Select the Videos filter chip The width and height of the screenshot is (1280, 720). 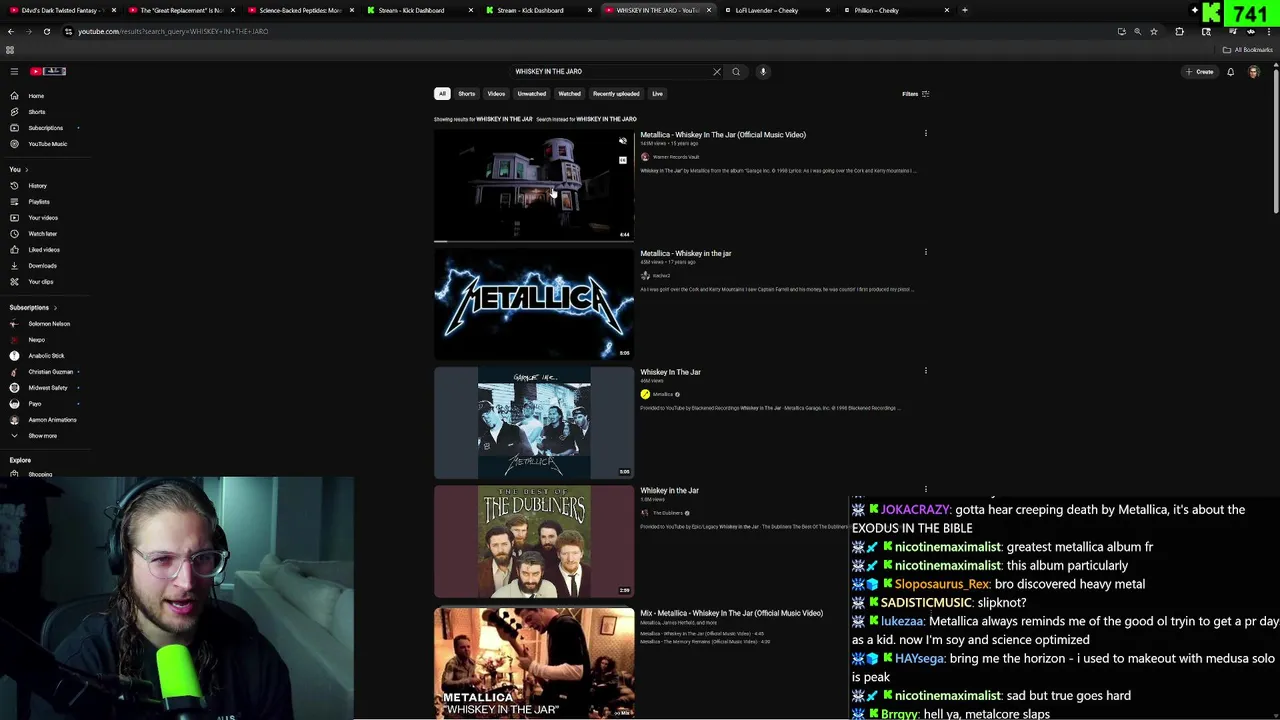pyautogui.click(x=496, y=94)
